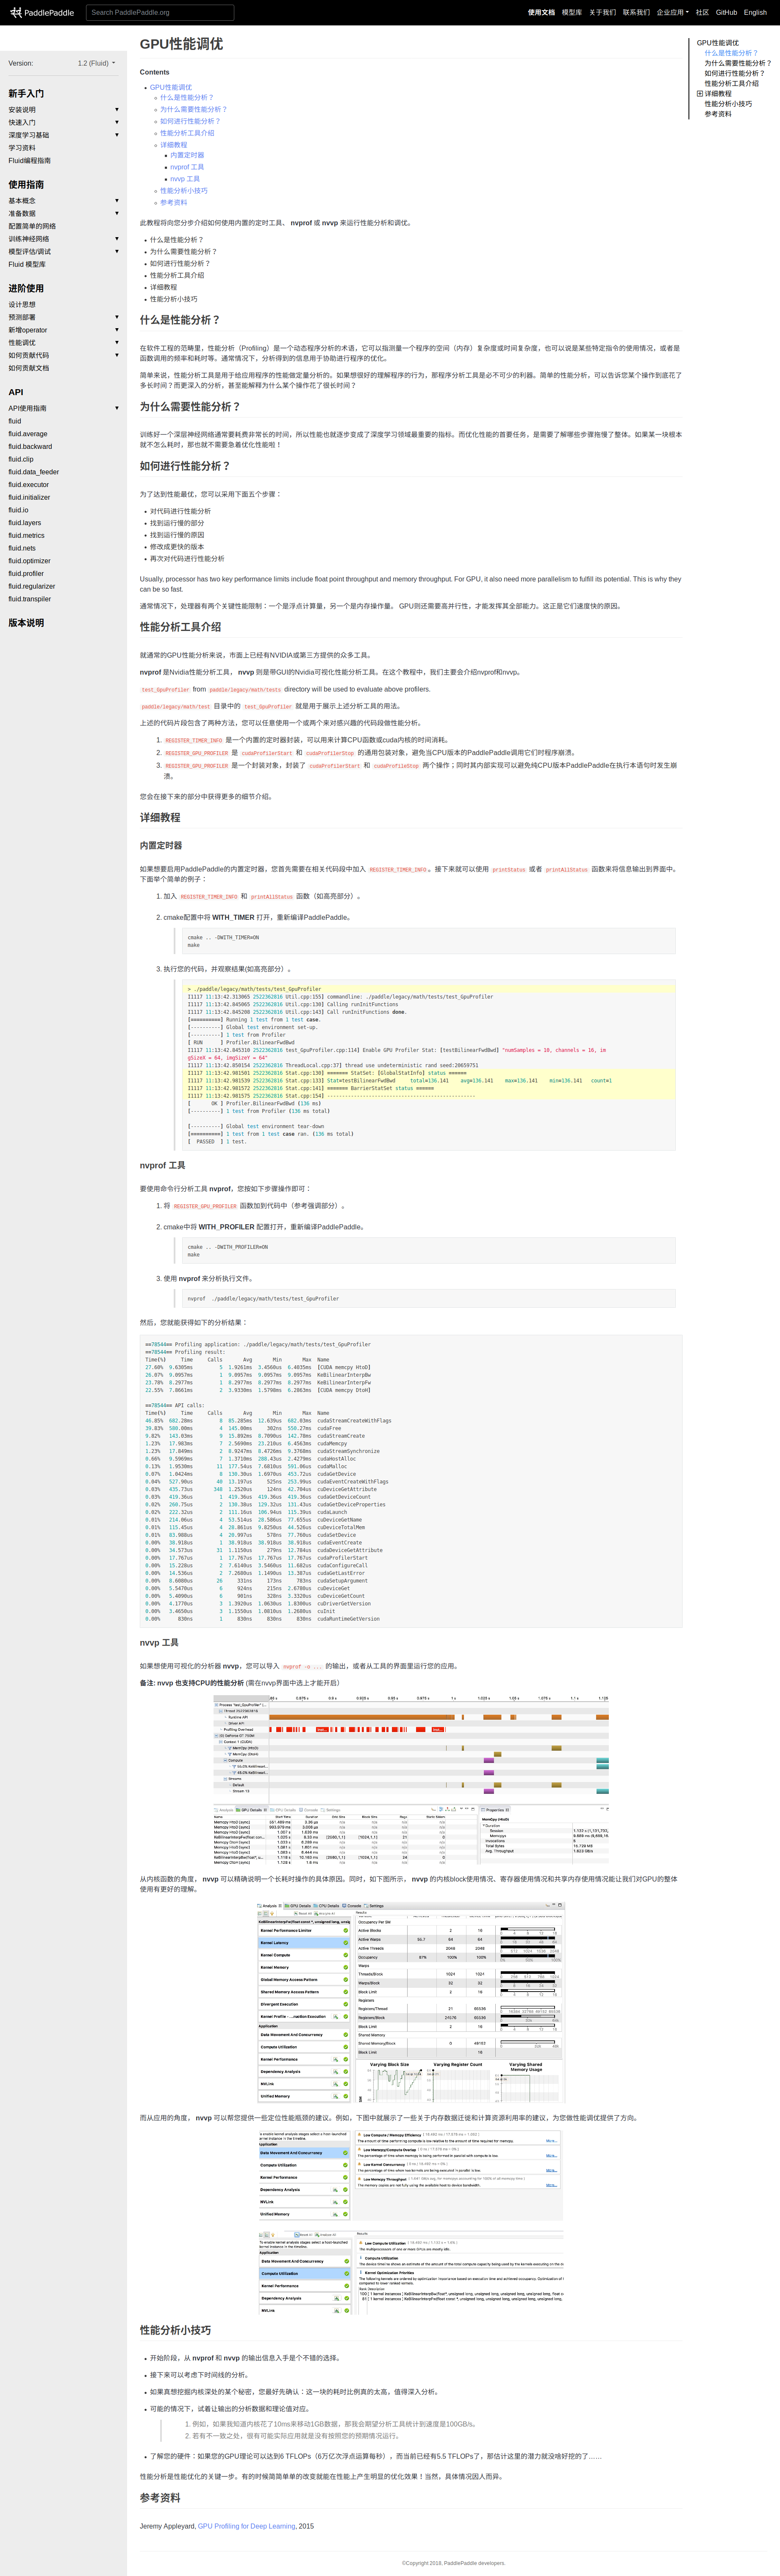
Task: Open the nvvp Kernel Latency analysis image
Action: click(411, 2002)
